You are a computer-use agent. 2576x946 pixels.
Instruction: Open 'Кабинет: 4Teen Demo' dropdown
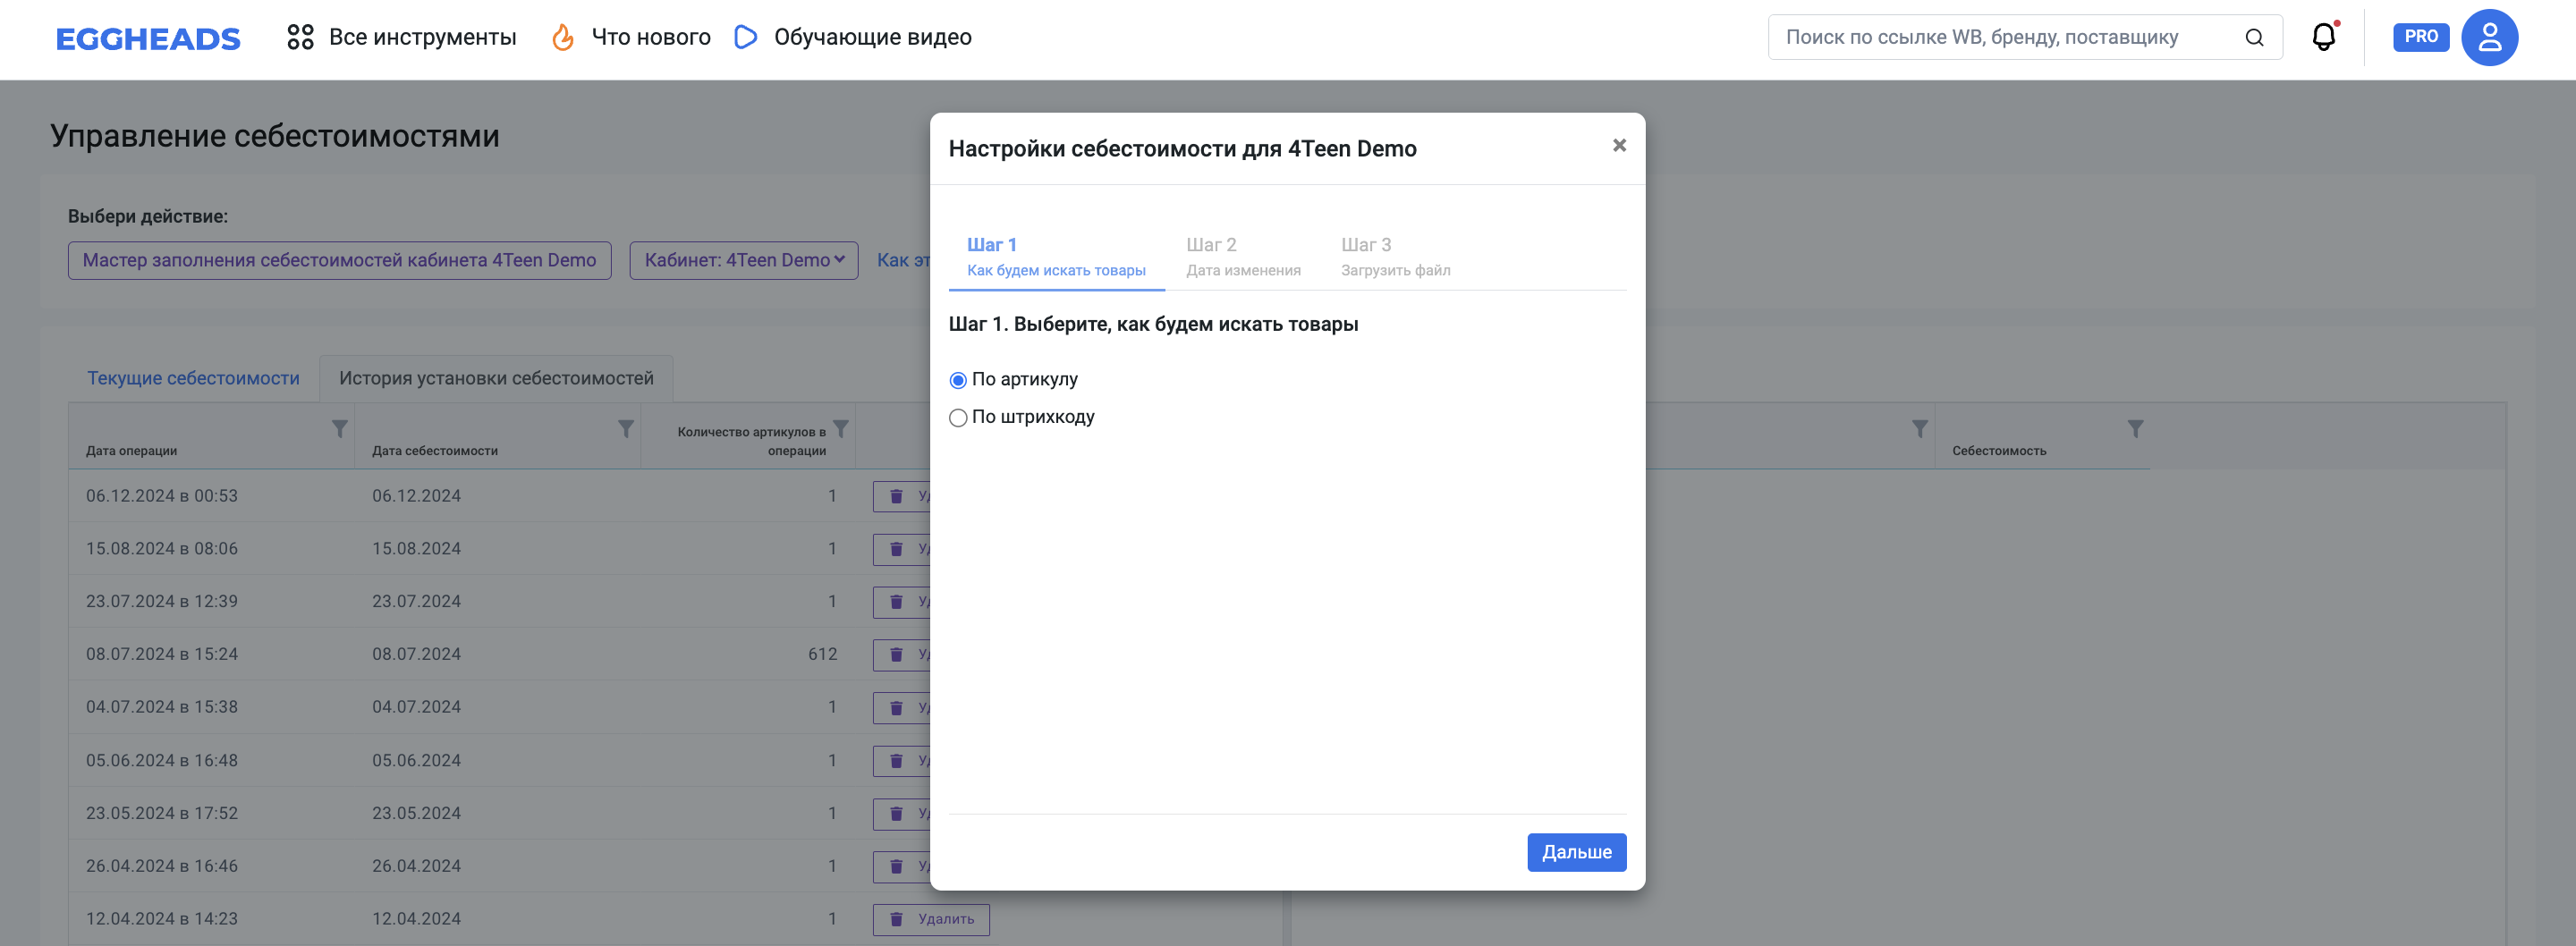pos(744,260)
